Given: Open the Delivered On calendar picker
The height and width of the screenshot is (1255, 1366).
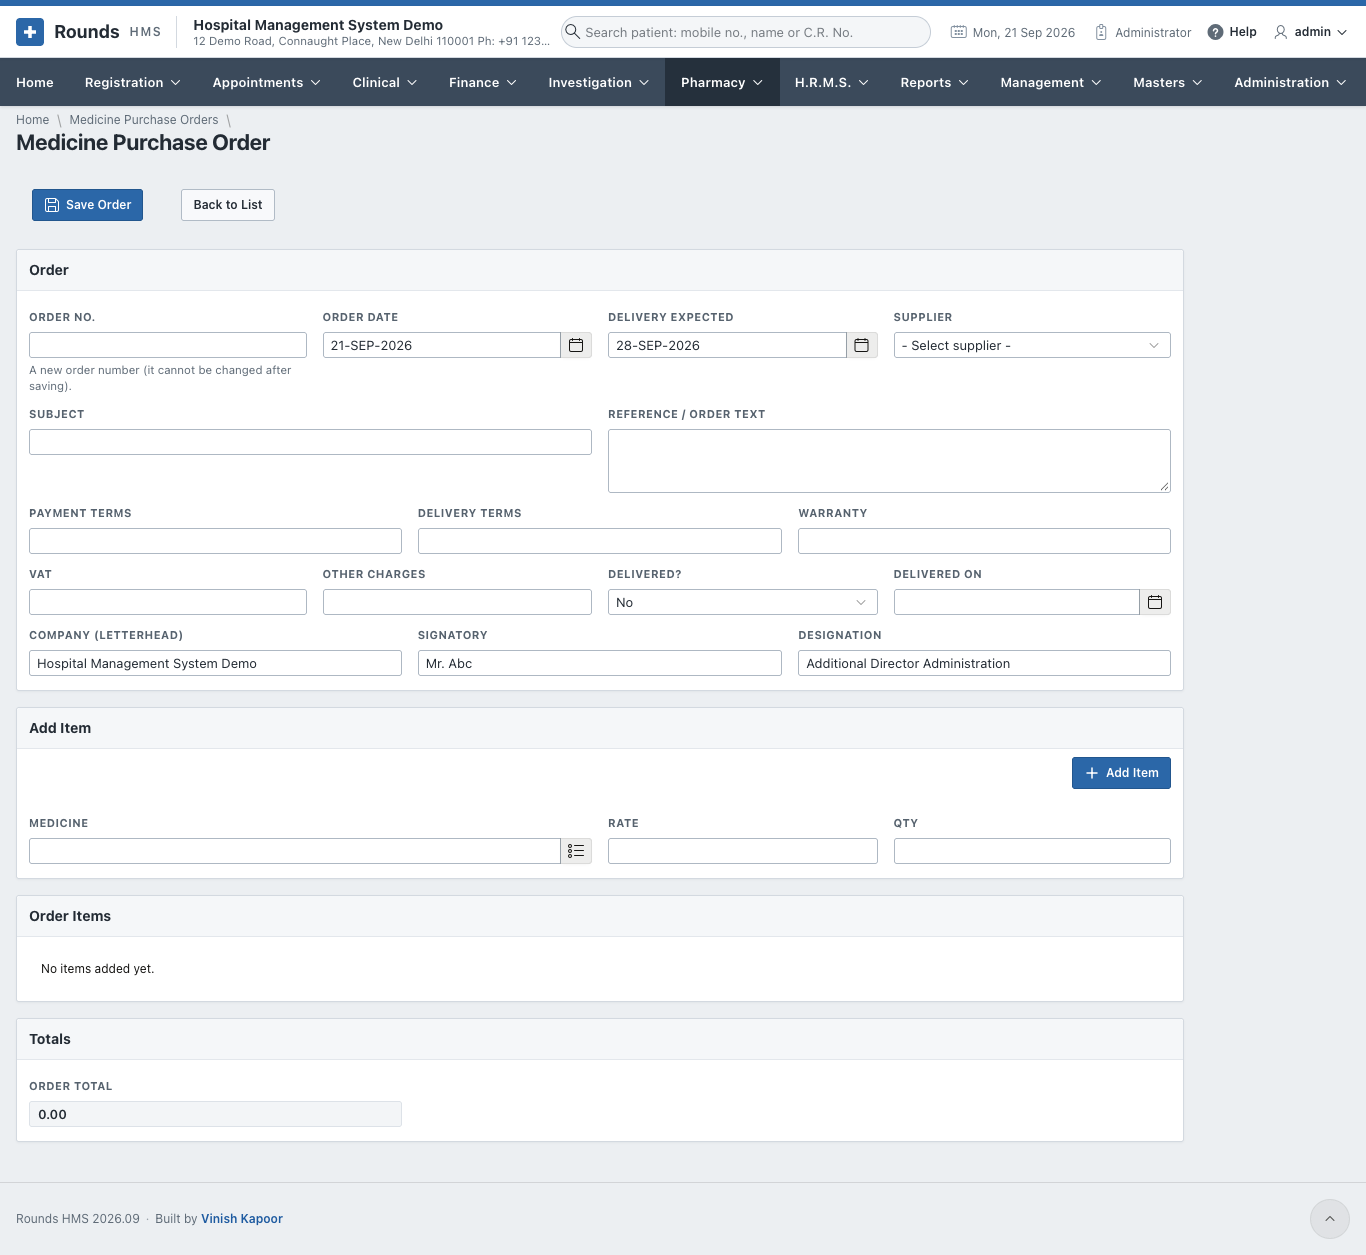Looking at the screenshot, I should [1155, 602].
